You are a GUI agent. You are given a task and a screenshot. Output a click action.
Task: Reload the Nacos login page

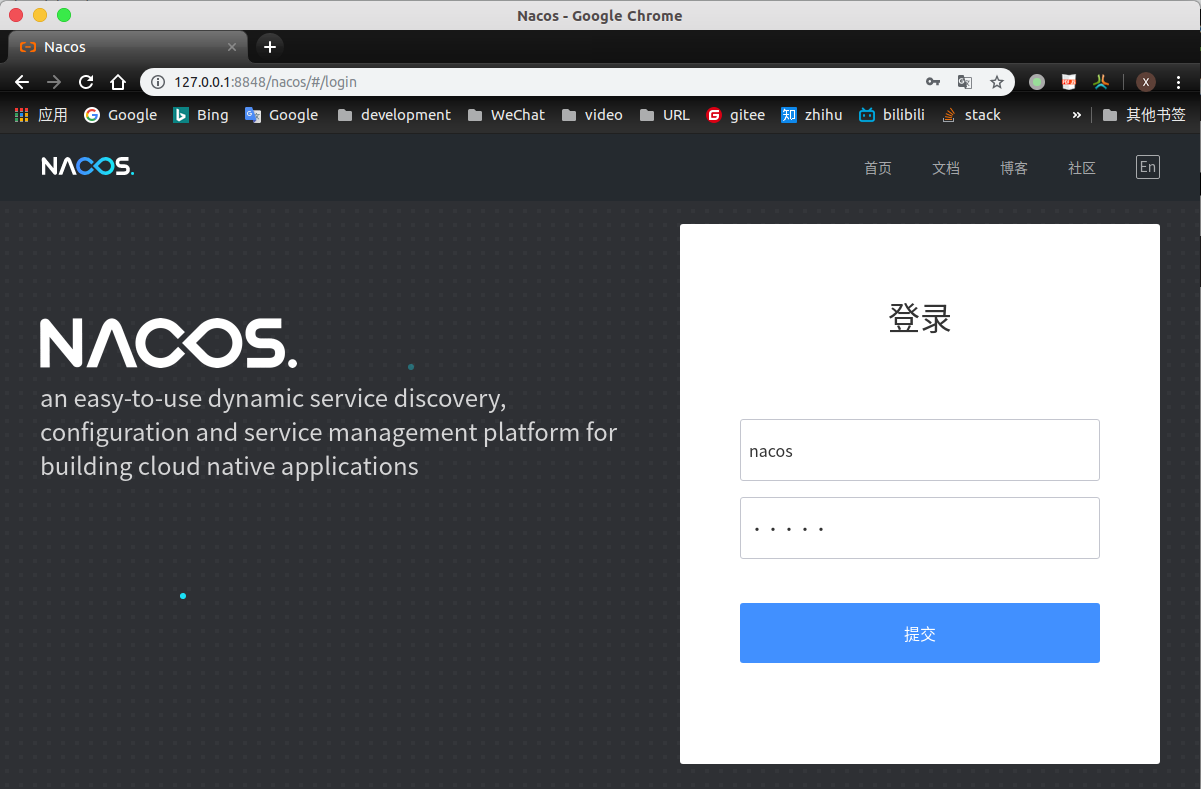click(86, 82)
